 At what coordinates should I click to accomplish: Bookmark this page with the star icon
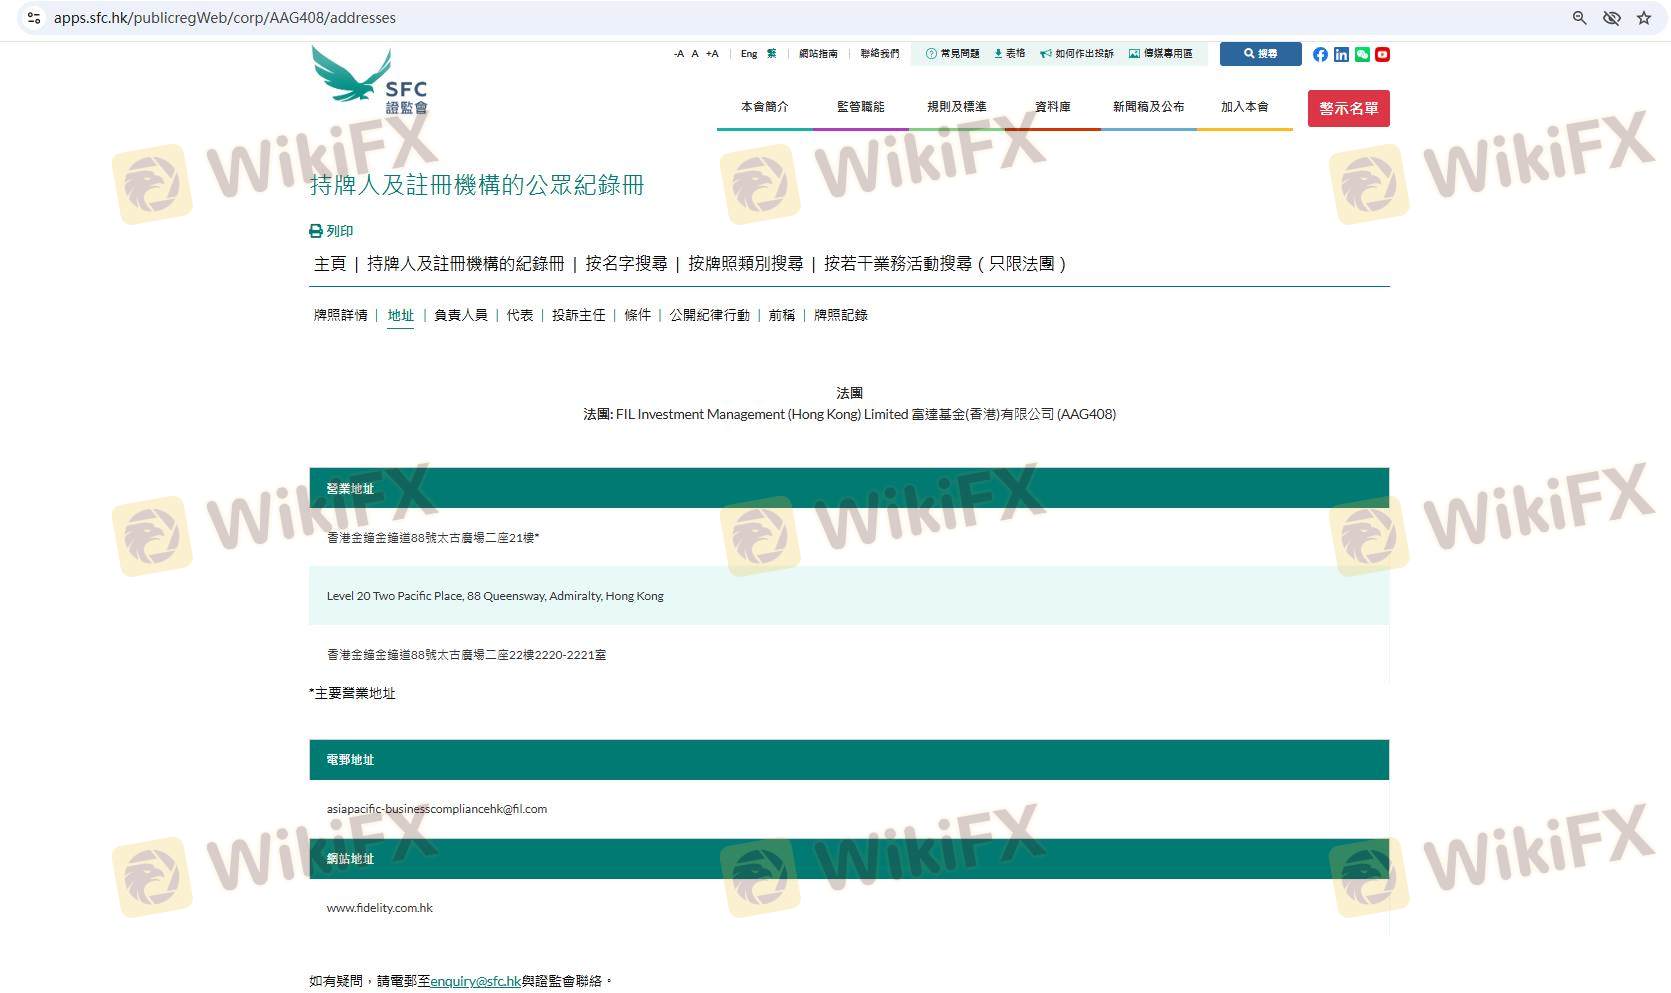(1643, 18)
